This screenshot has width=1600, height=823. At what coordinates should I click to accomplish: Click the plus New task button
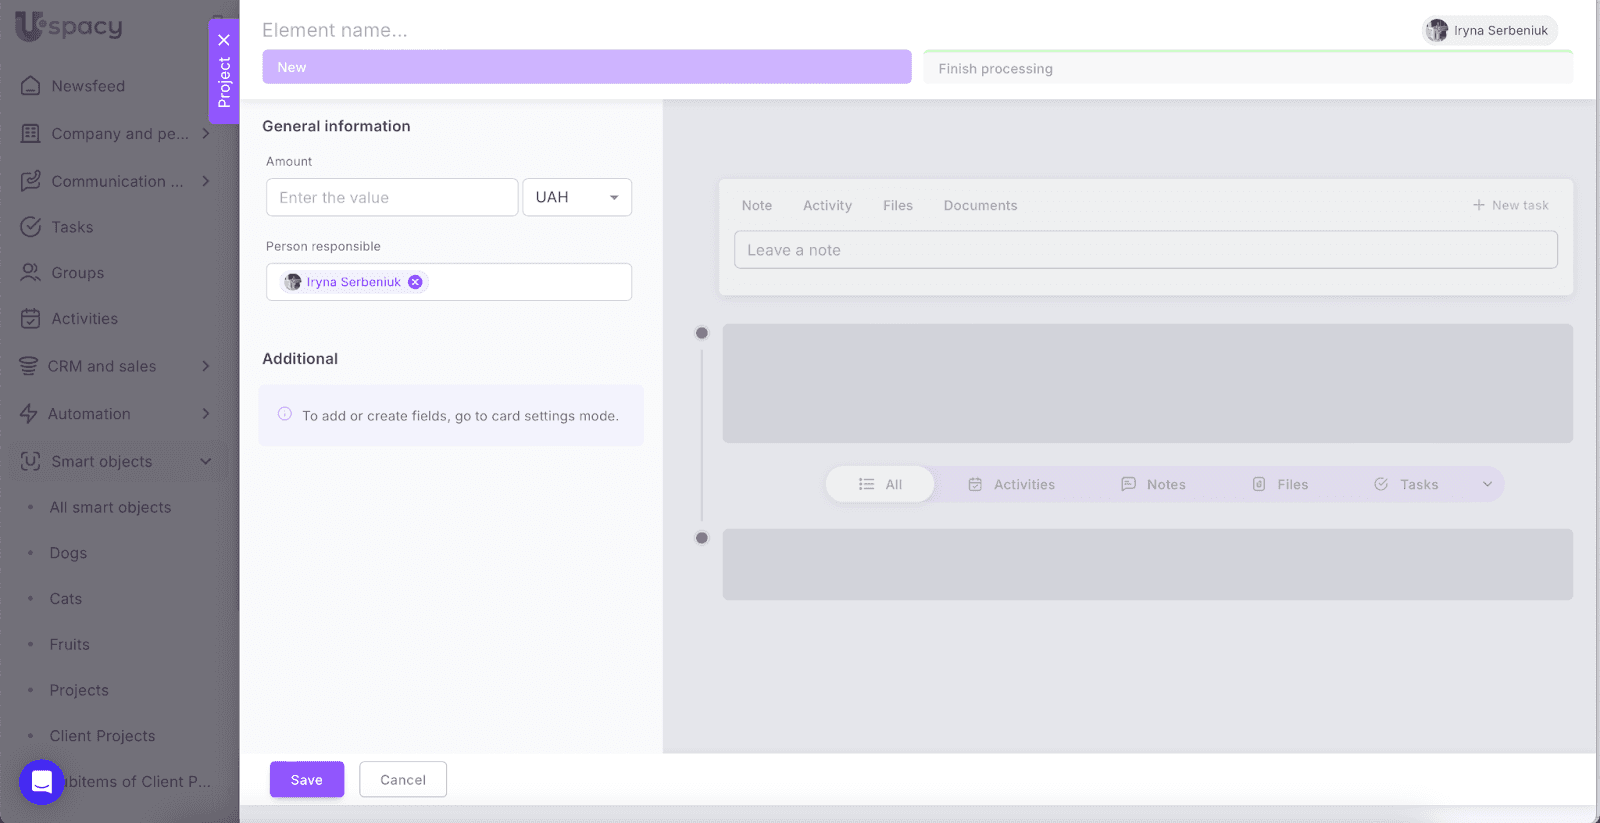tap(1510, 205)
